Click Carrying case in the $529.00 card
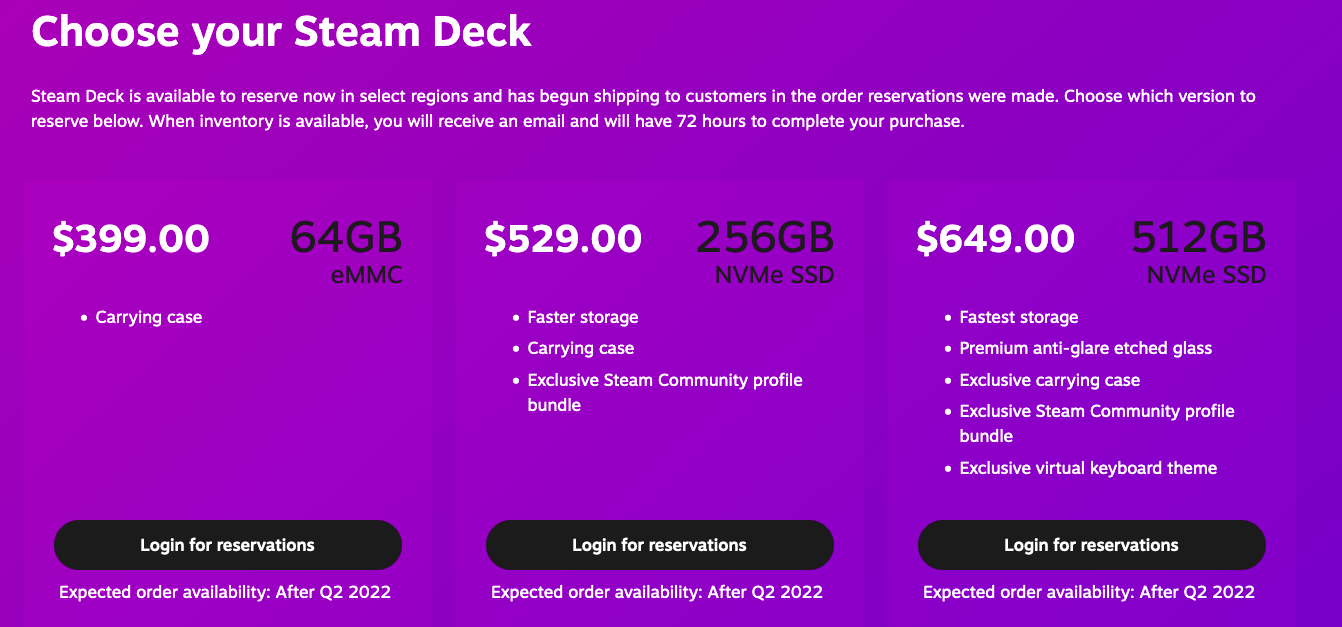The height and width of the screenshot is (627, 1342). point(581,349)
